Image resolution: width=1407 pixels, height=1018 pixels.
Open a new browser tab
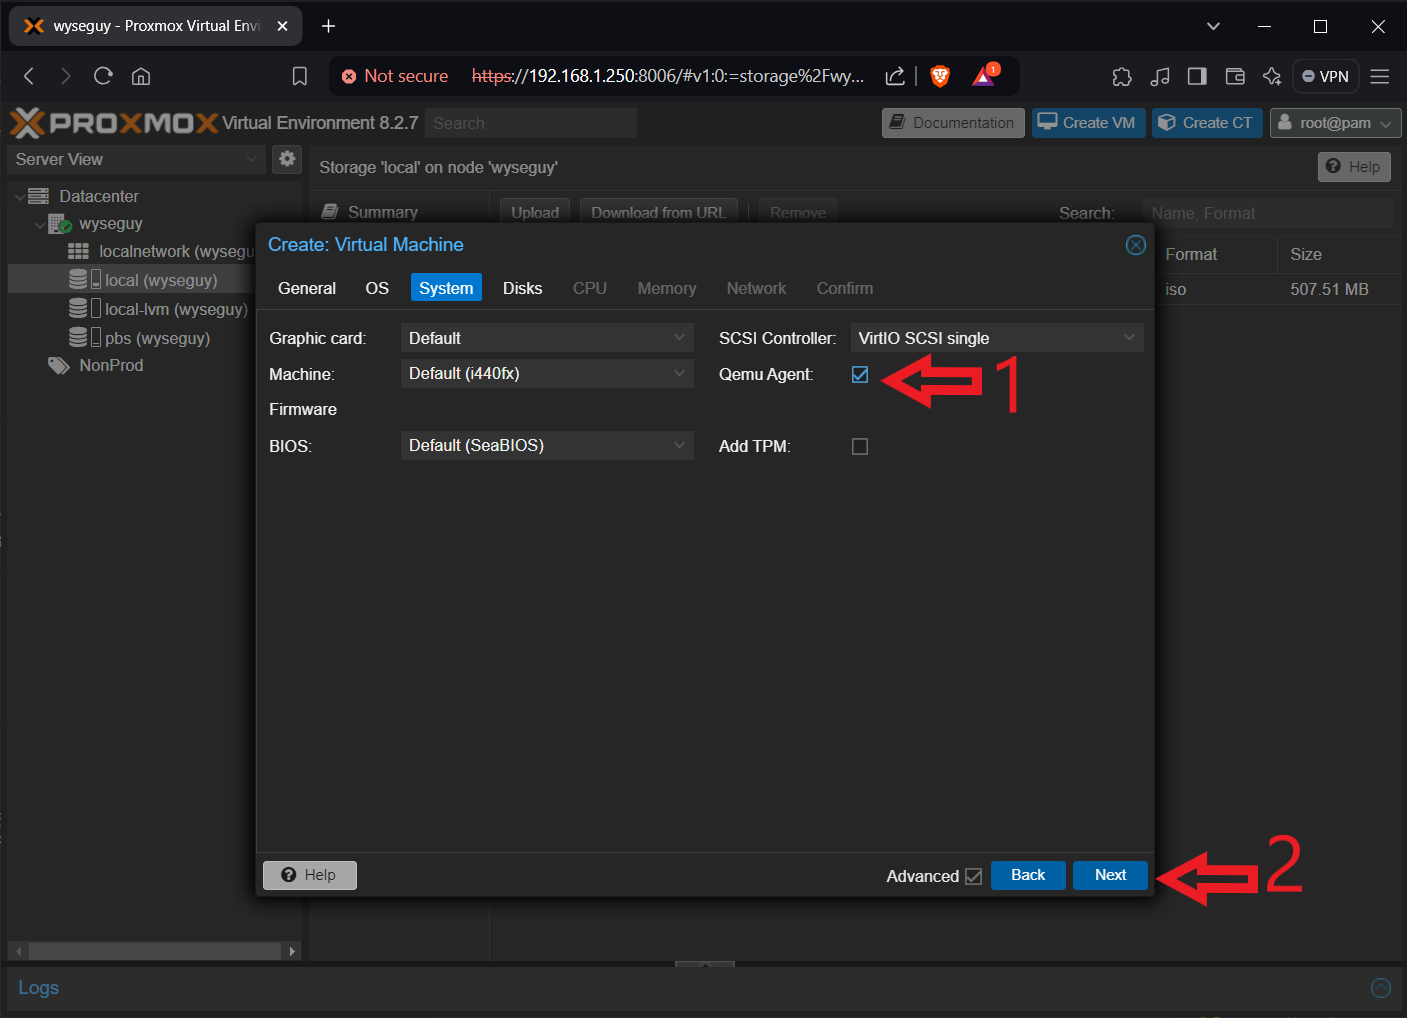pos(328,26)
